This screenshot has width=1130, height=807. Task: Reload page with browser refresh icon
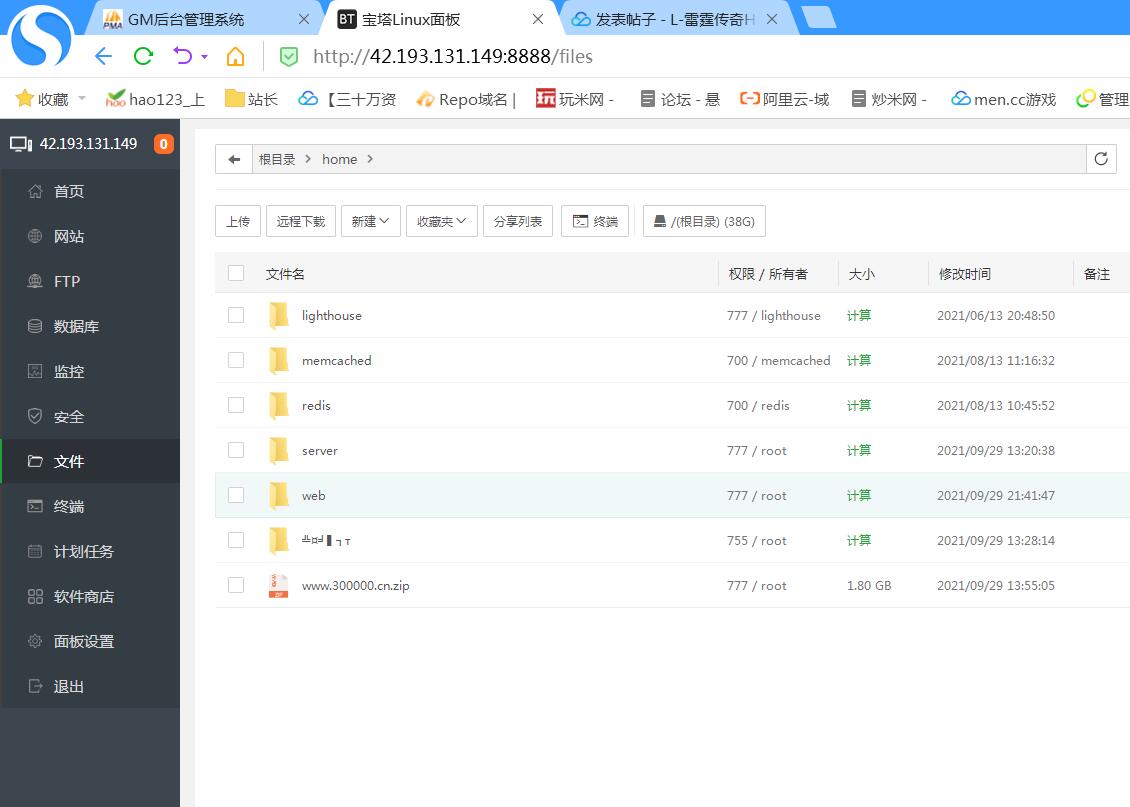[143, 56]
